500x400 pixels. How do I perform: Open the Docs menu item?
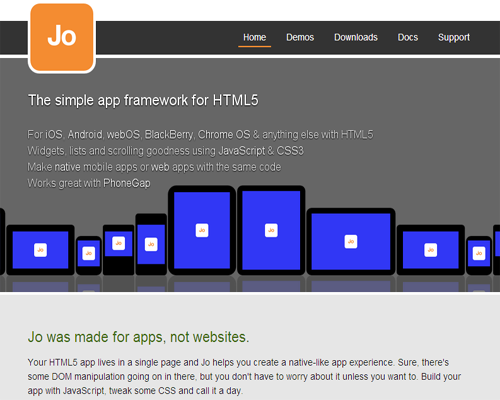(408, 37)
